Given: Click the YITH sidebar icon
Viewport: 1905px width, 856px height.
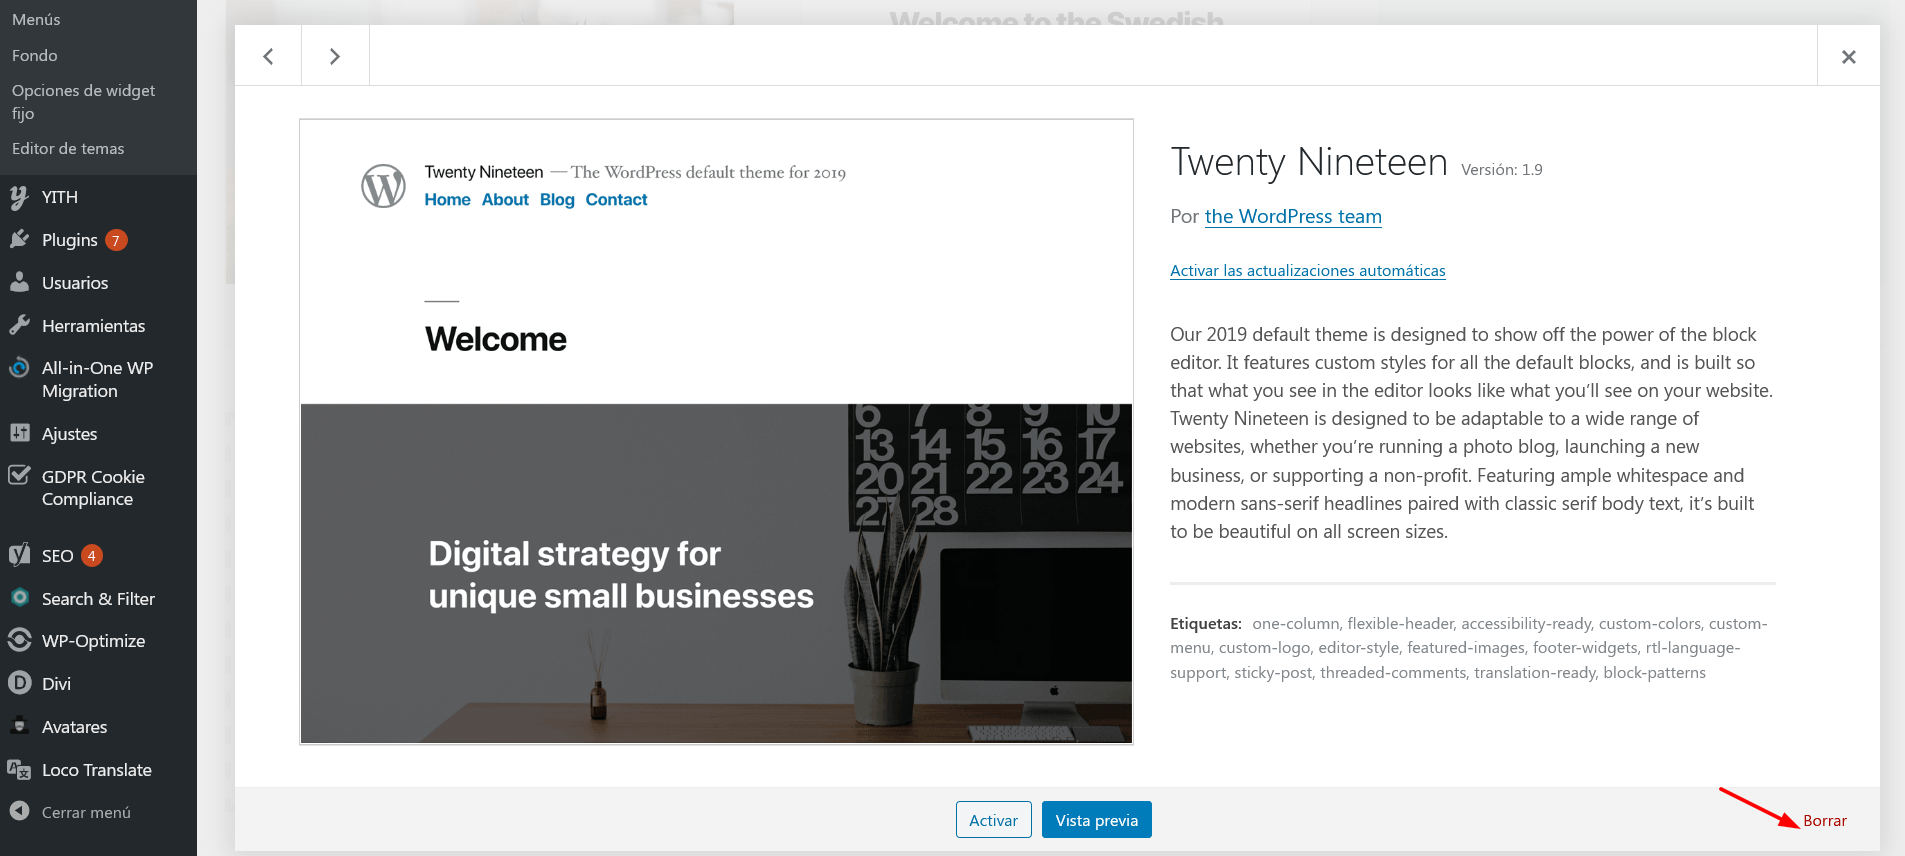Looking at the screenshot, I should click(19, 197).
